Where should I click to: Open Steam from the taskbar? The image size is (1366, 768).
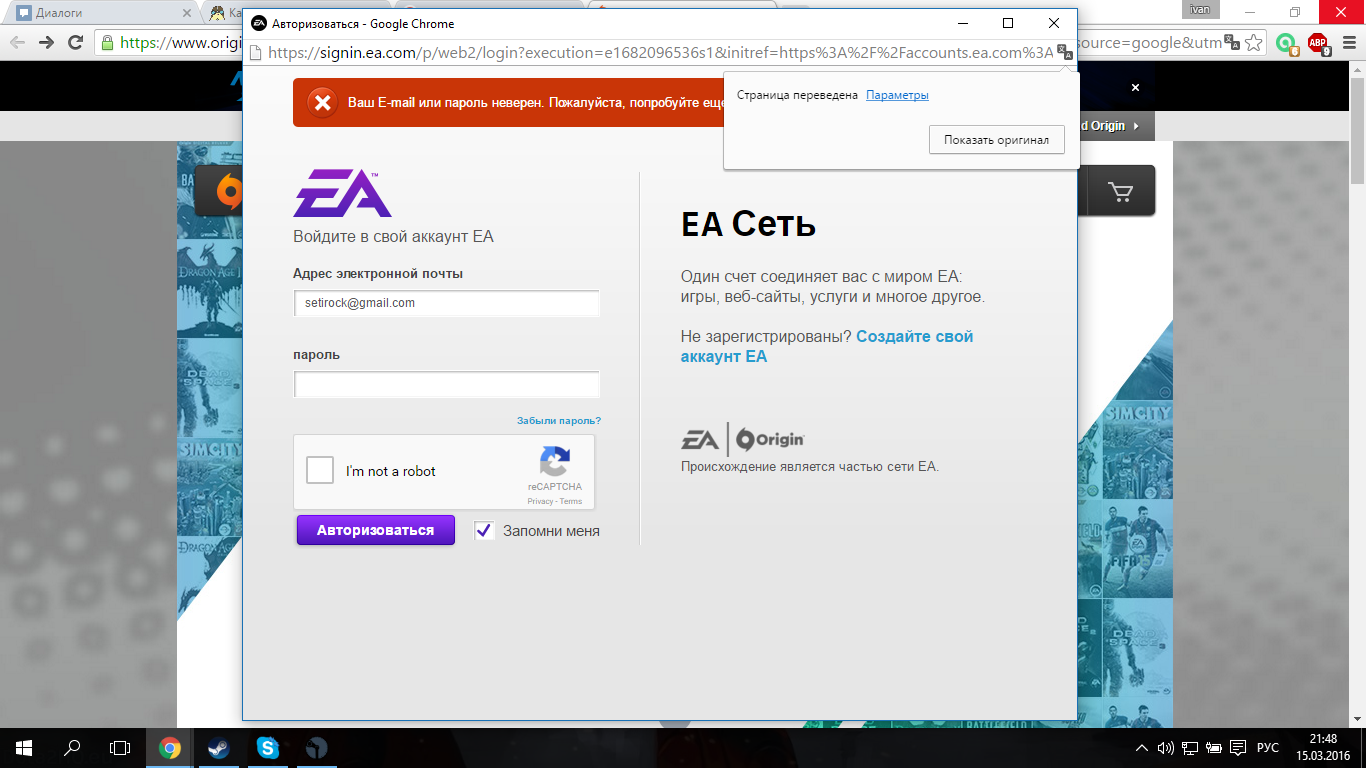217,747
